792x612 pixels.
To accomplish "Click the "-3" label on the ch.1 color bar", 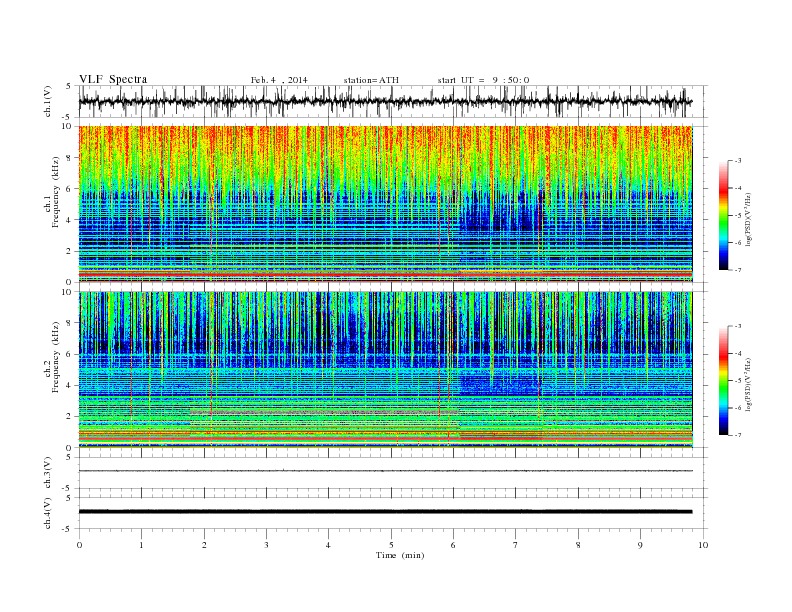I will pos(738,161).
